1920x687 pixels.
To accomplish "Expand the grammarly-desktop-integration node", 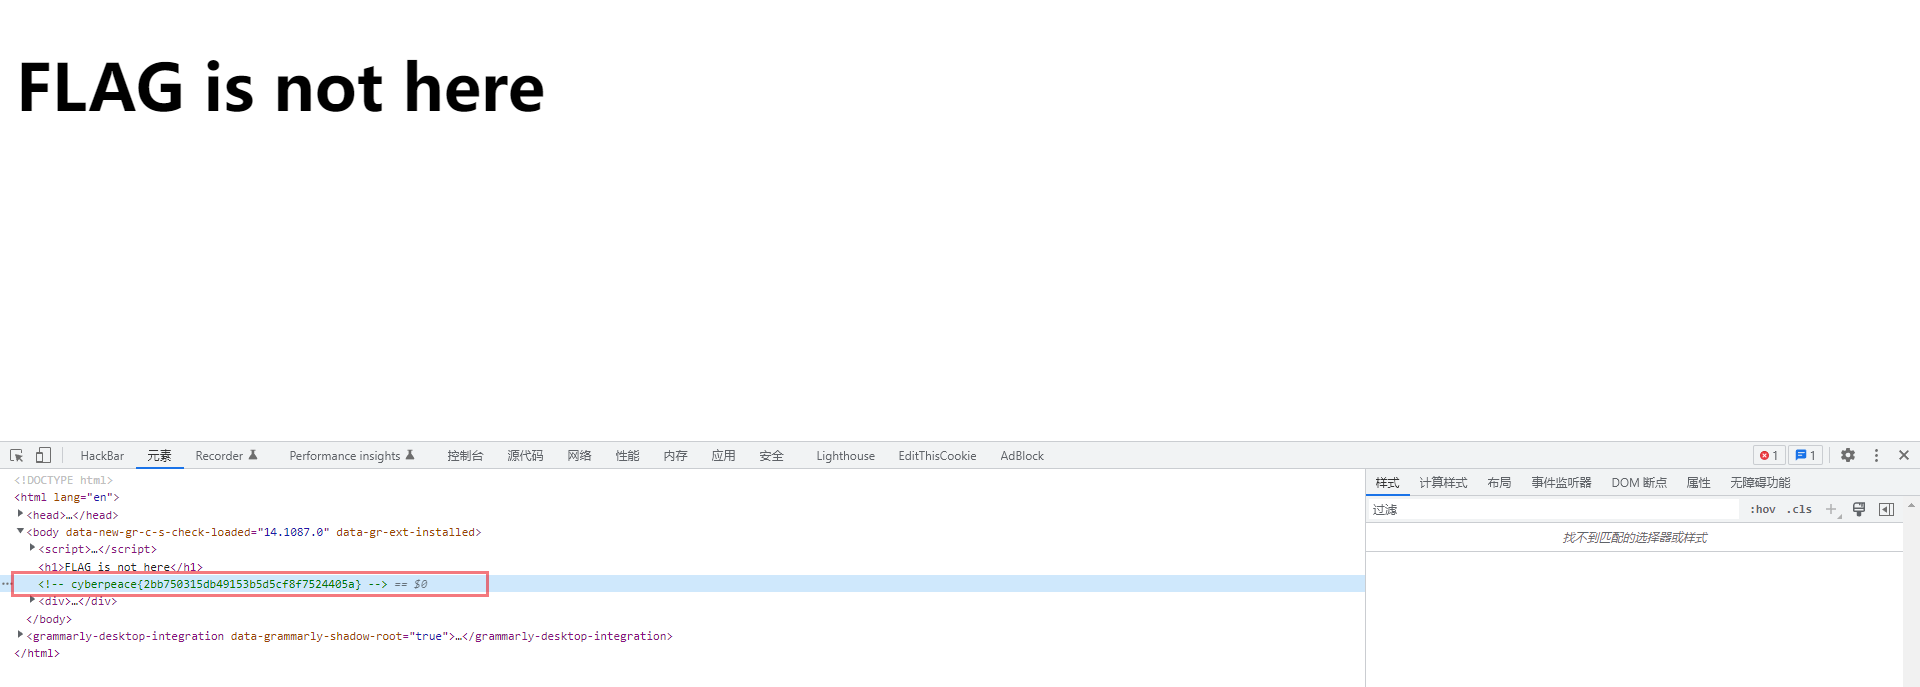I will click(20, 635).
